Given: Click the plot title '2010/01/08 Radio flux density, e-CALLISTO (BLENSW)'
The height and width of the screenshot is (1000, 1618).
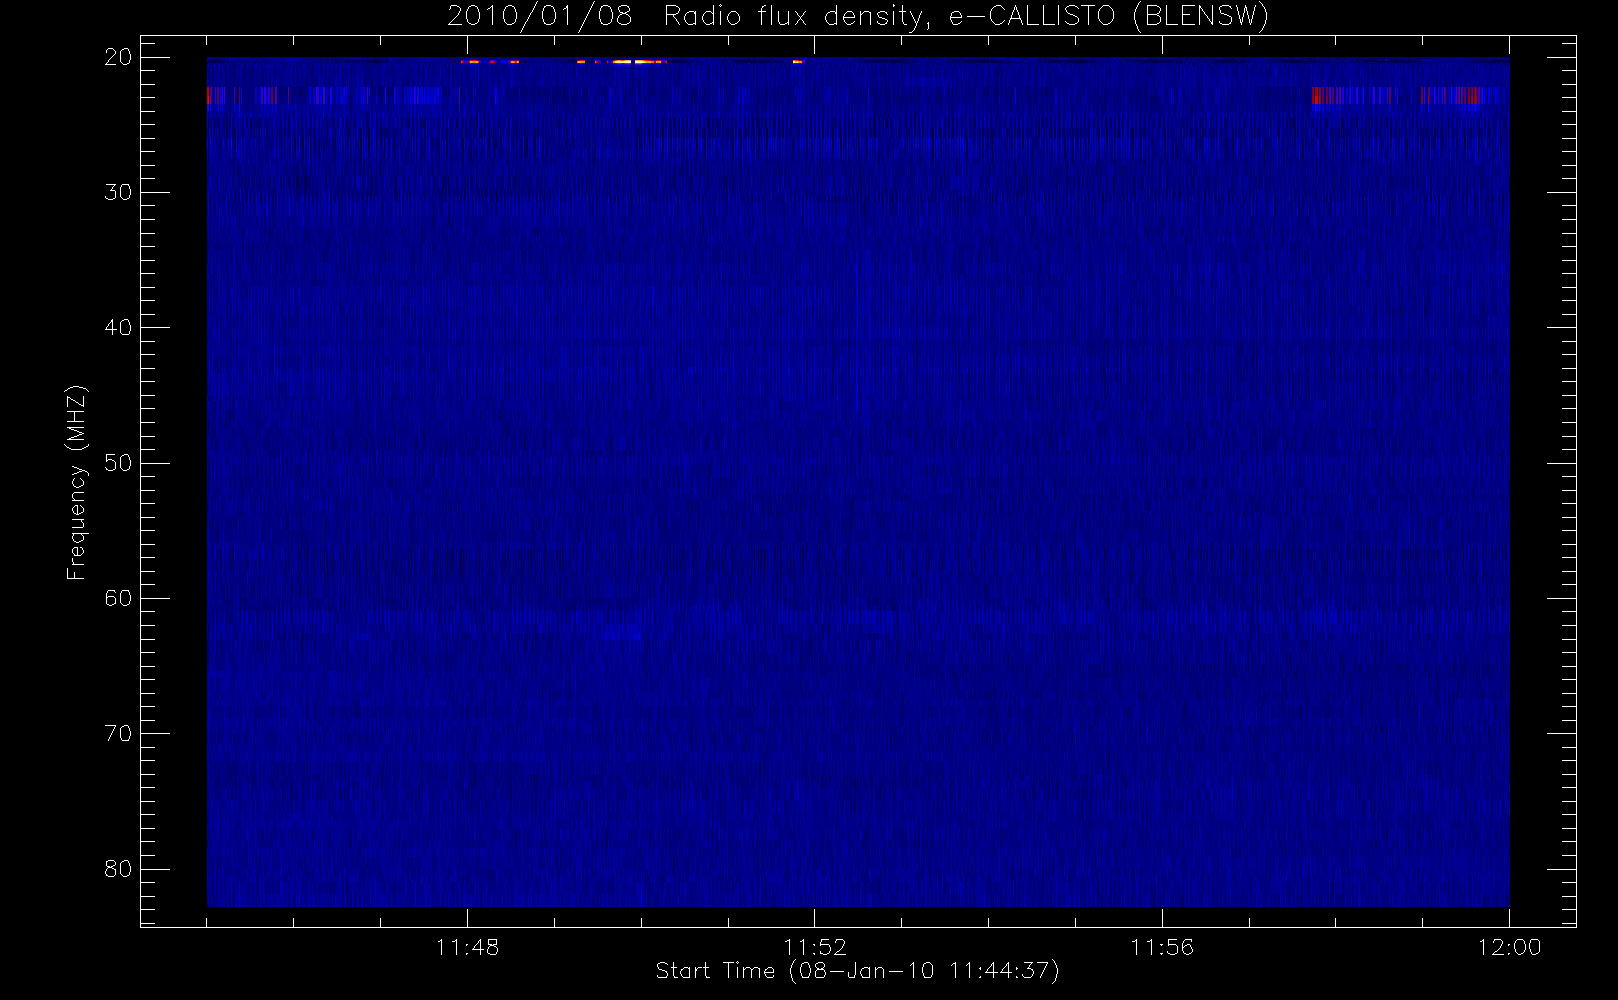Looking at the screenshot, I should 858,17.
